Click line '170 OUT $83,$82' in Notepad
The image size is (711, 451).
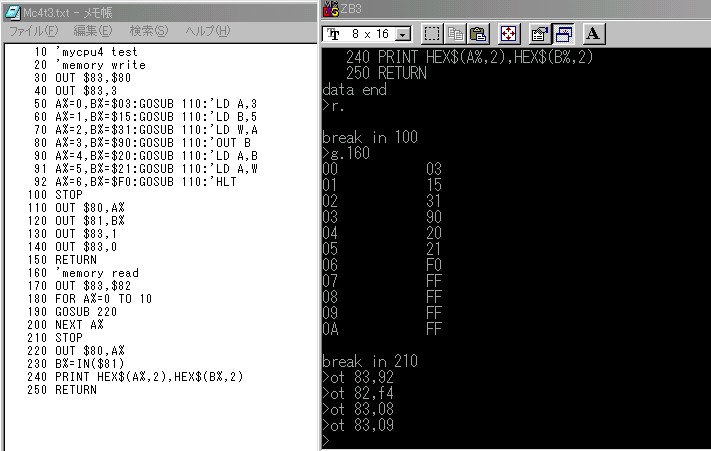79,286
